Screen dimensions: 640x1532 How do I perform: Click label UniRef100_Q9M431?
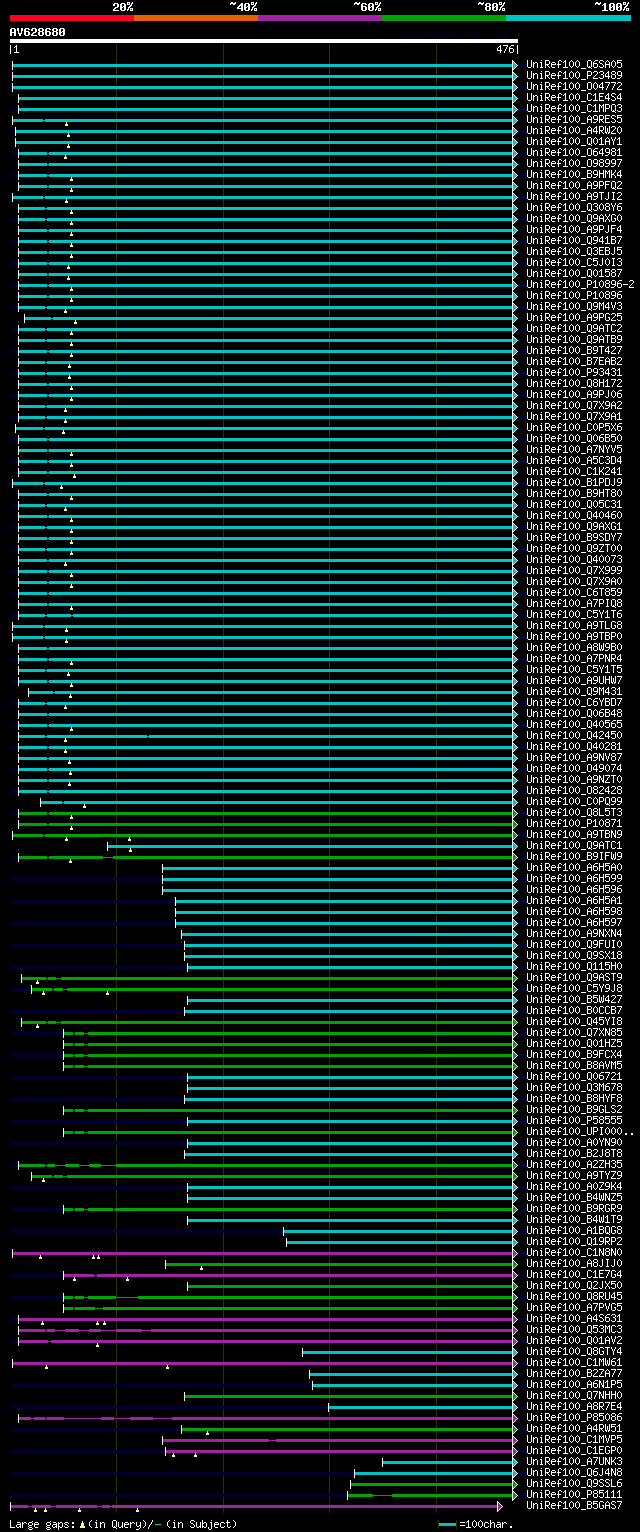pyautogui.click(x=574, y=691)
